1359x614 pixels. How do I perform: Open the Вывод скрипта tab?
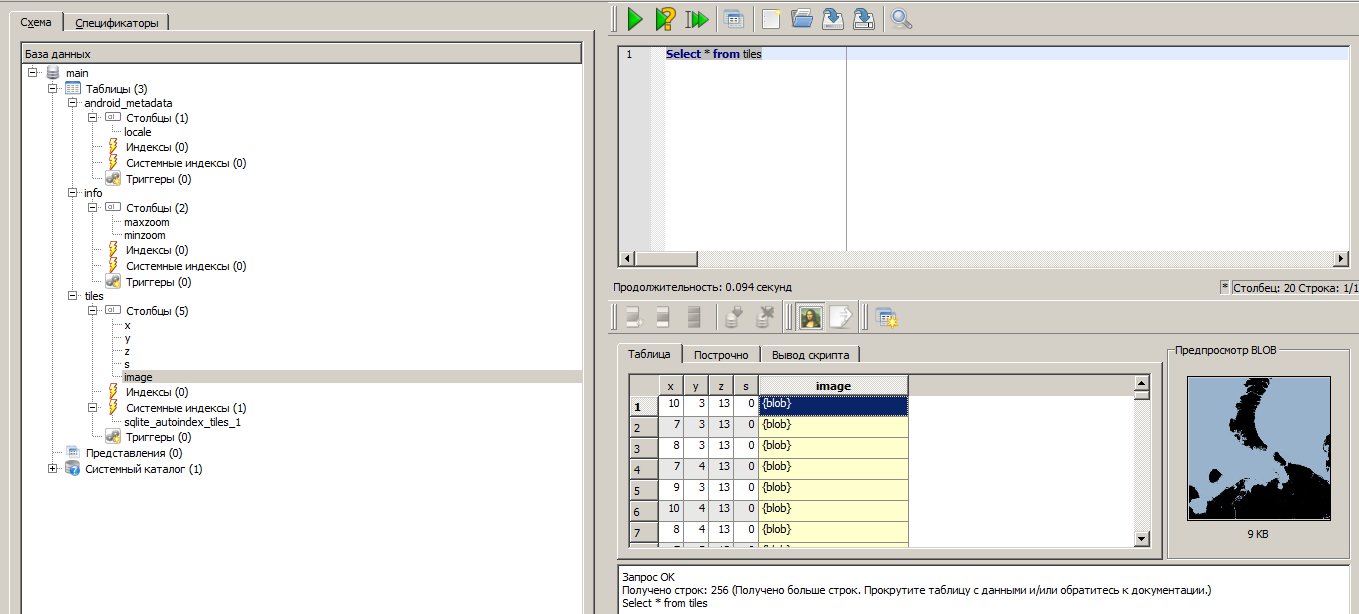pos(810,355)
